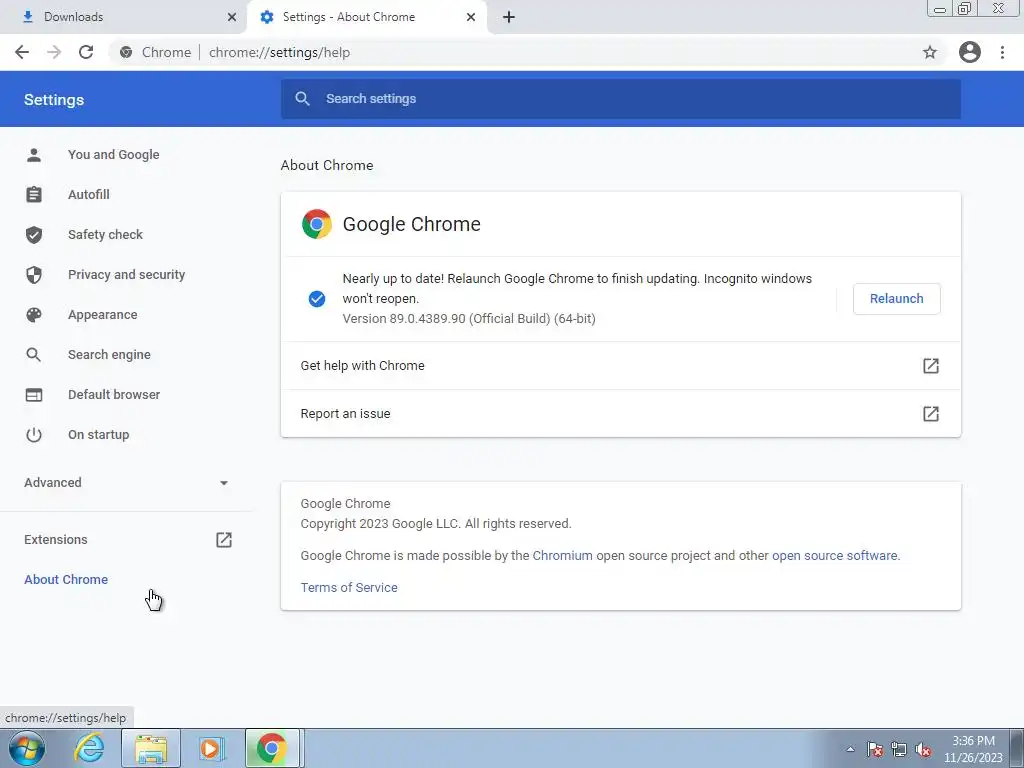
Task: Click the palette icon for Appearance
Action: click(34, 315)
